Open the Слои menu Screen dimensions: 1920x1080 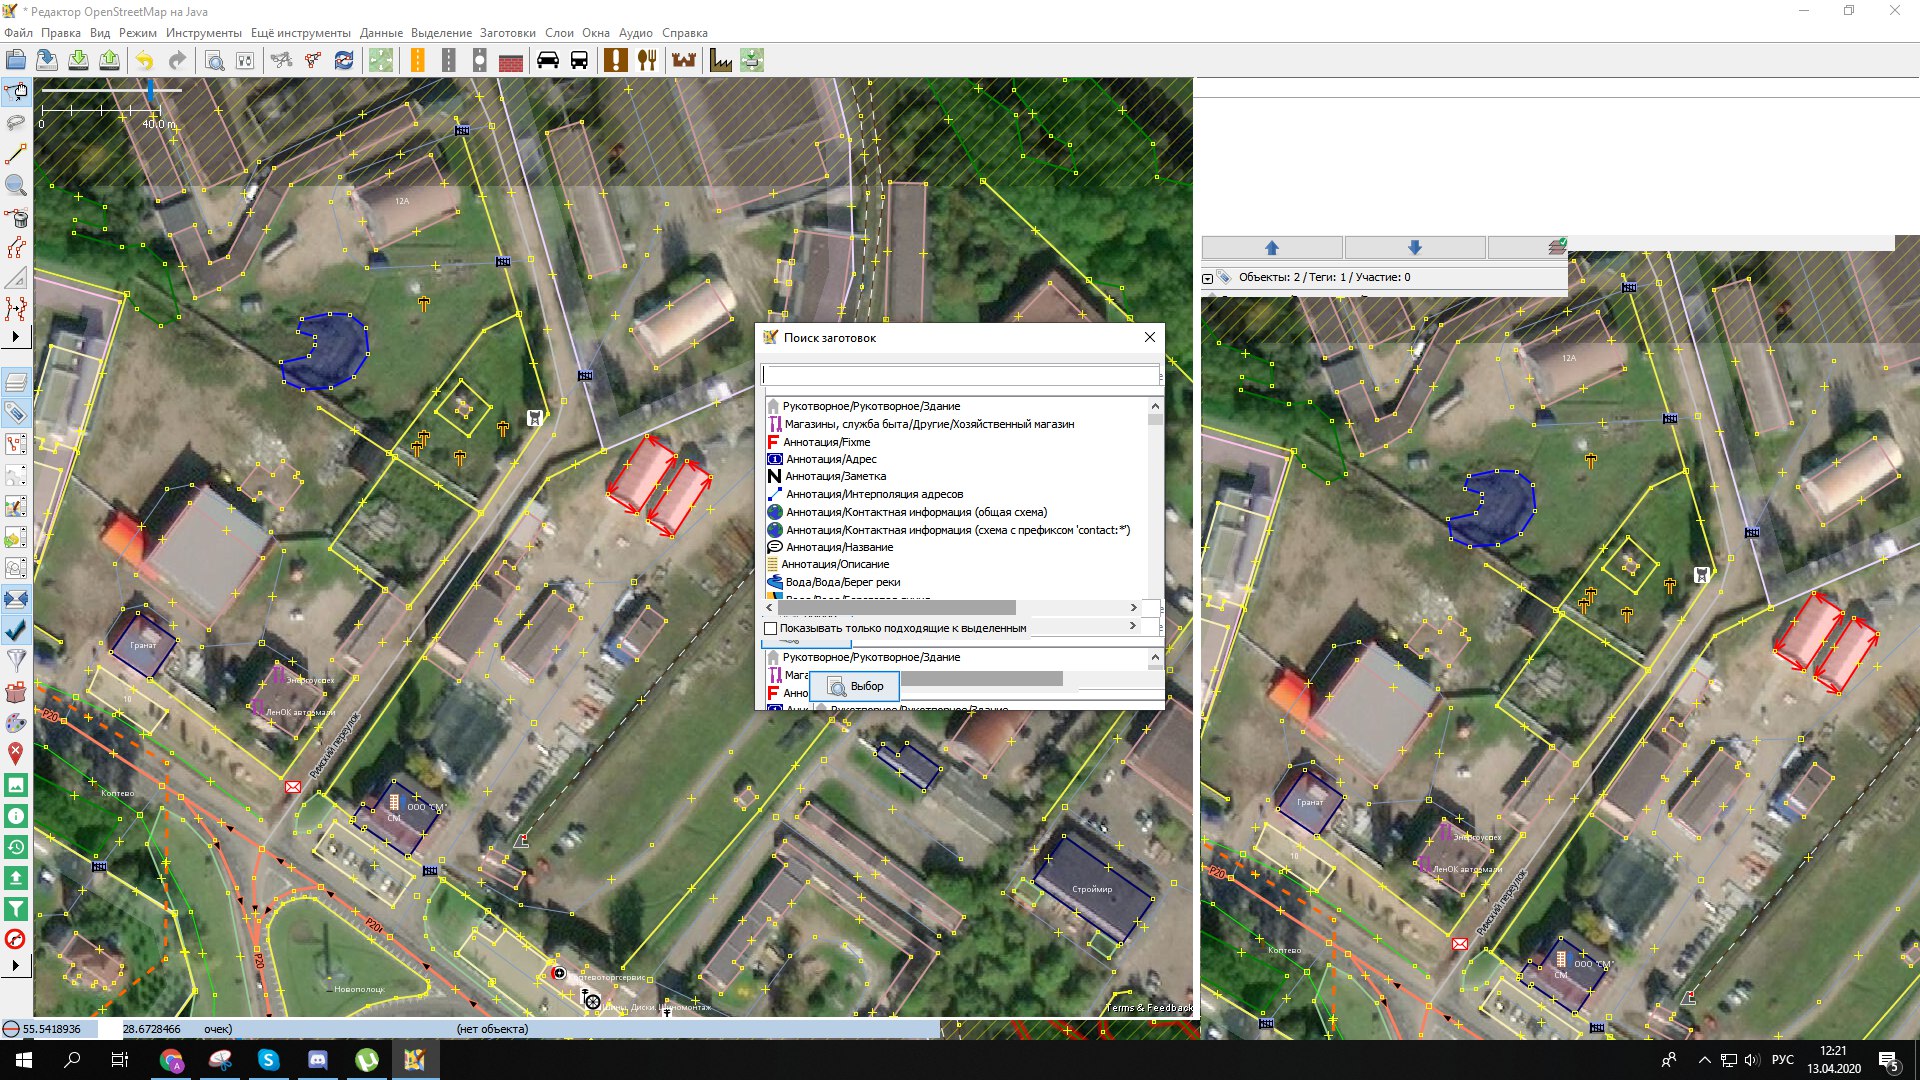[559, 33]
